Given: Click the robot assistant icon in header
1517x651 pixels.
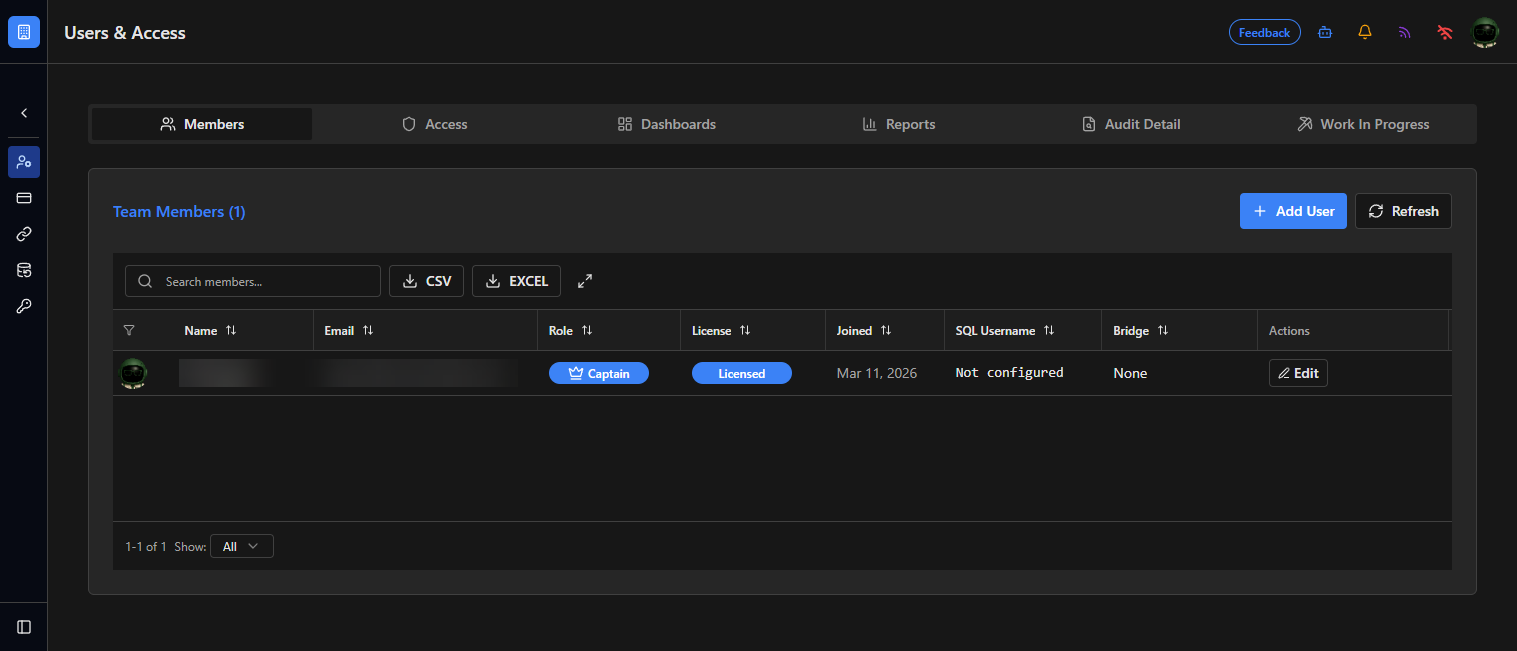Looking at the screenshot, I should coord(1325,32).
